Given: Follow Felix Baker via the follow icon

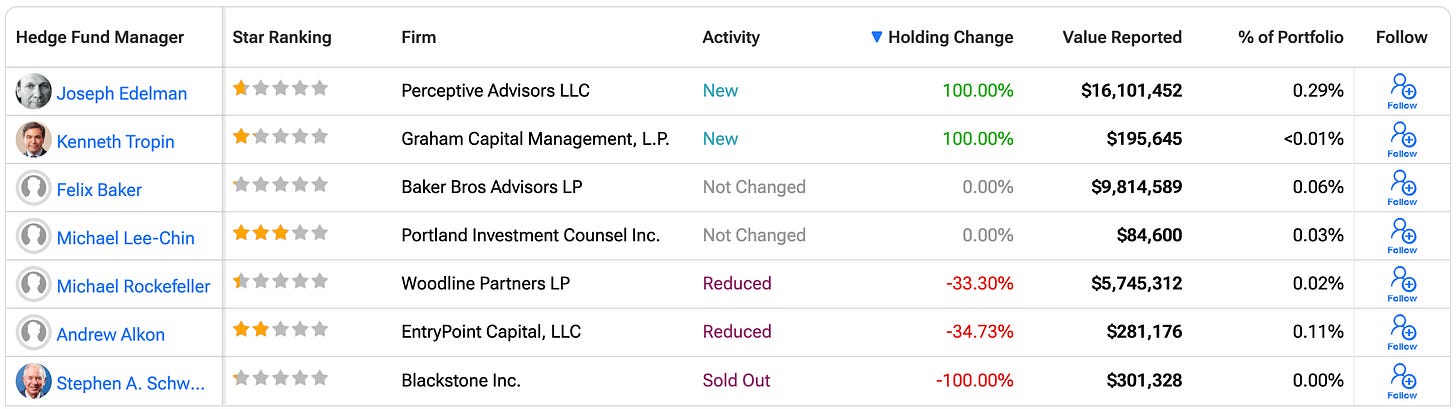Looking at the screenshot, I should coord(1402,184).
